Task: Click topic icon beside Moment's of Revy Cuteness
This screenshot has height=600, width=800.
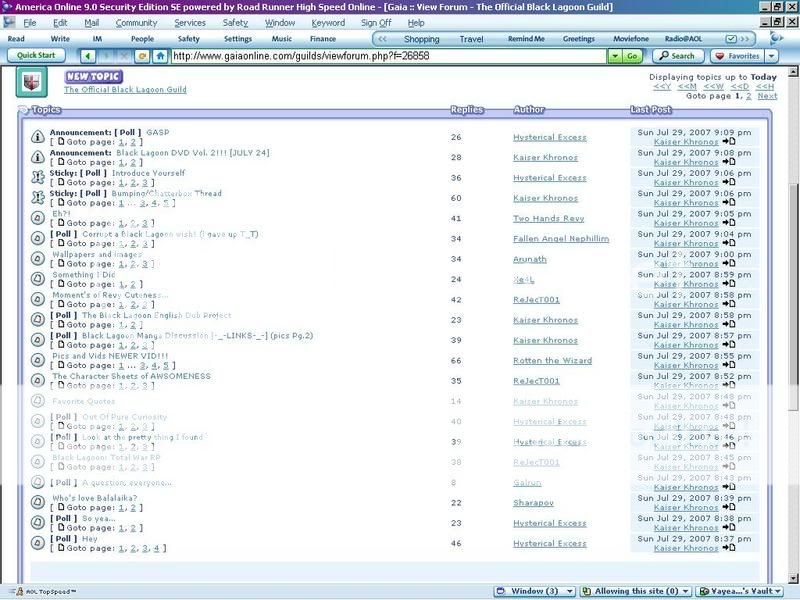Action: pyautogui.click(x=38, y=299)
